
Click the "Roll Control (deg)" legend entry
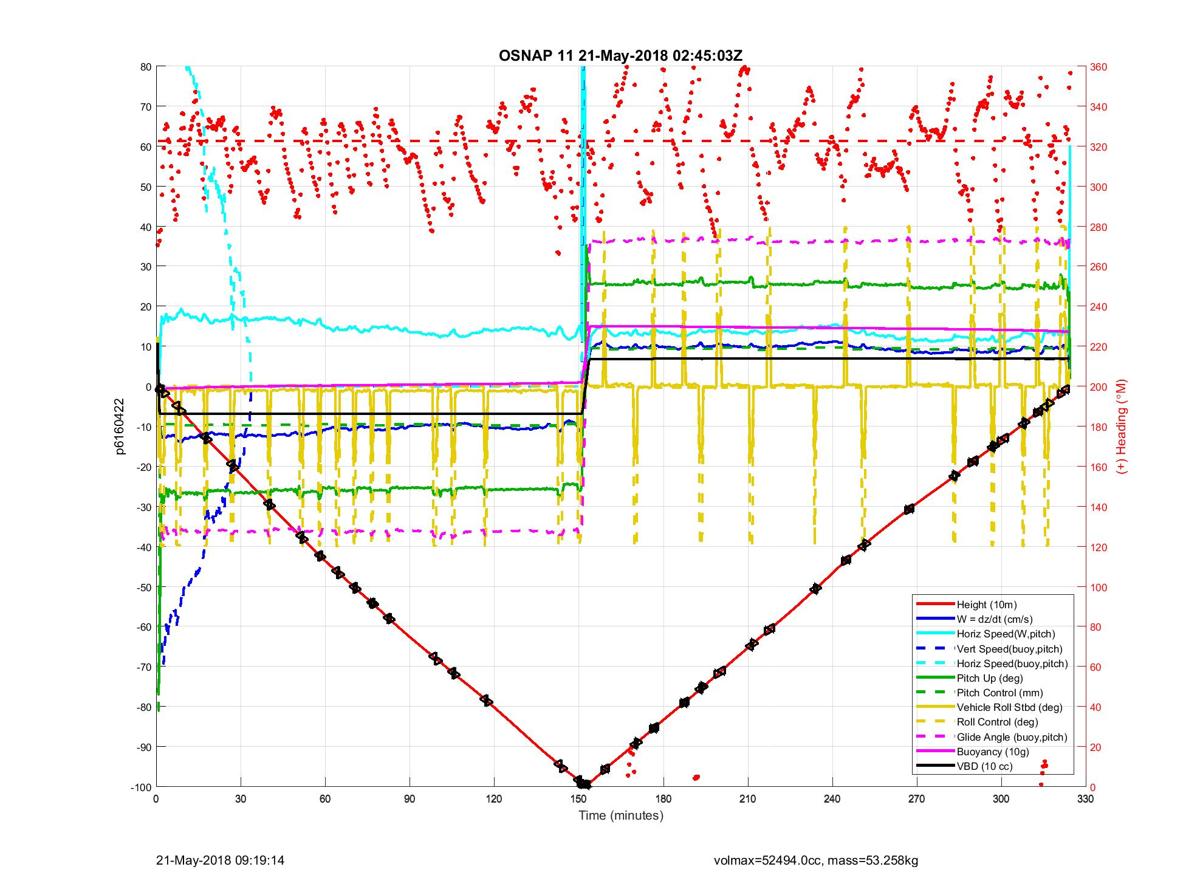coord(997,721)
